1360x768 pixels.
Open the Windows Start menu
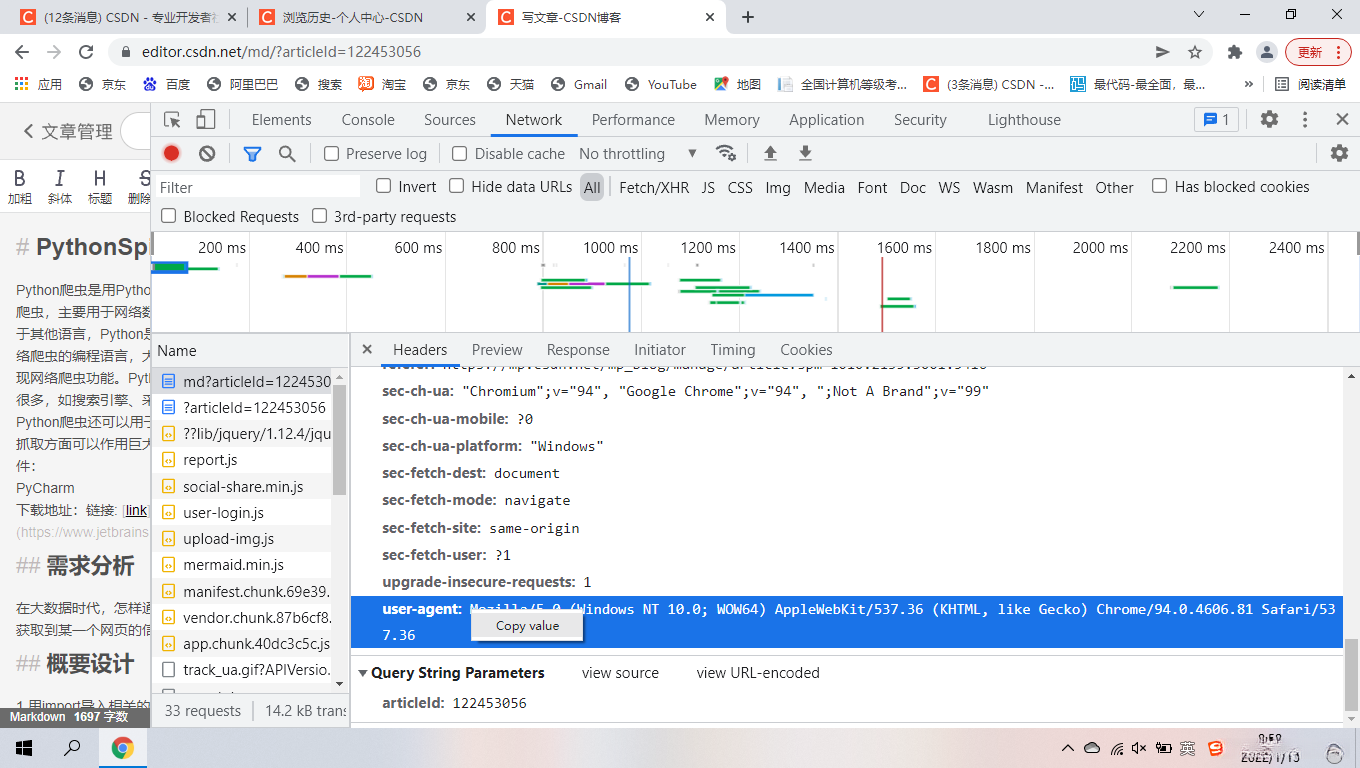[24, 747]
